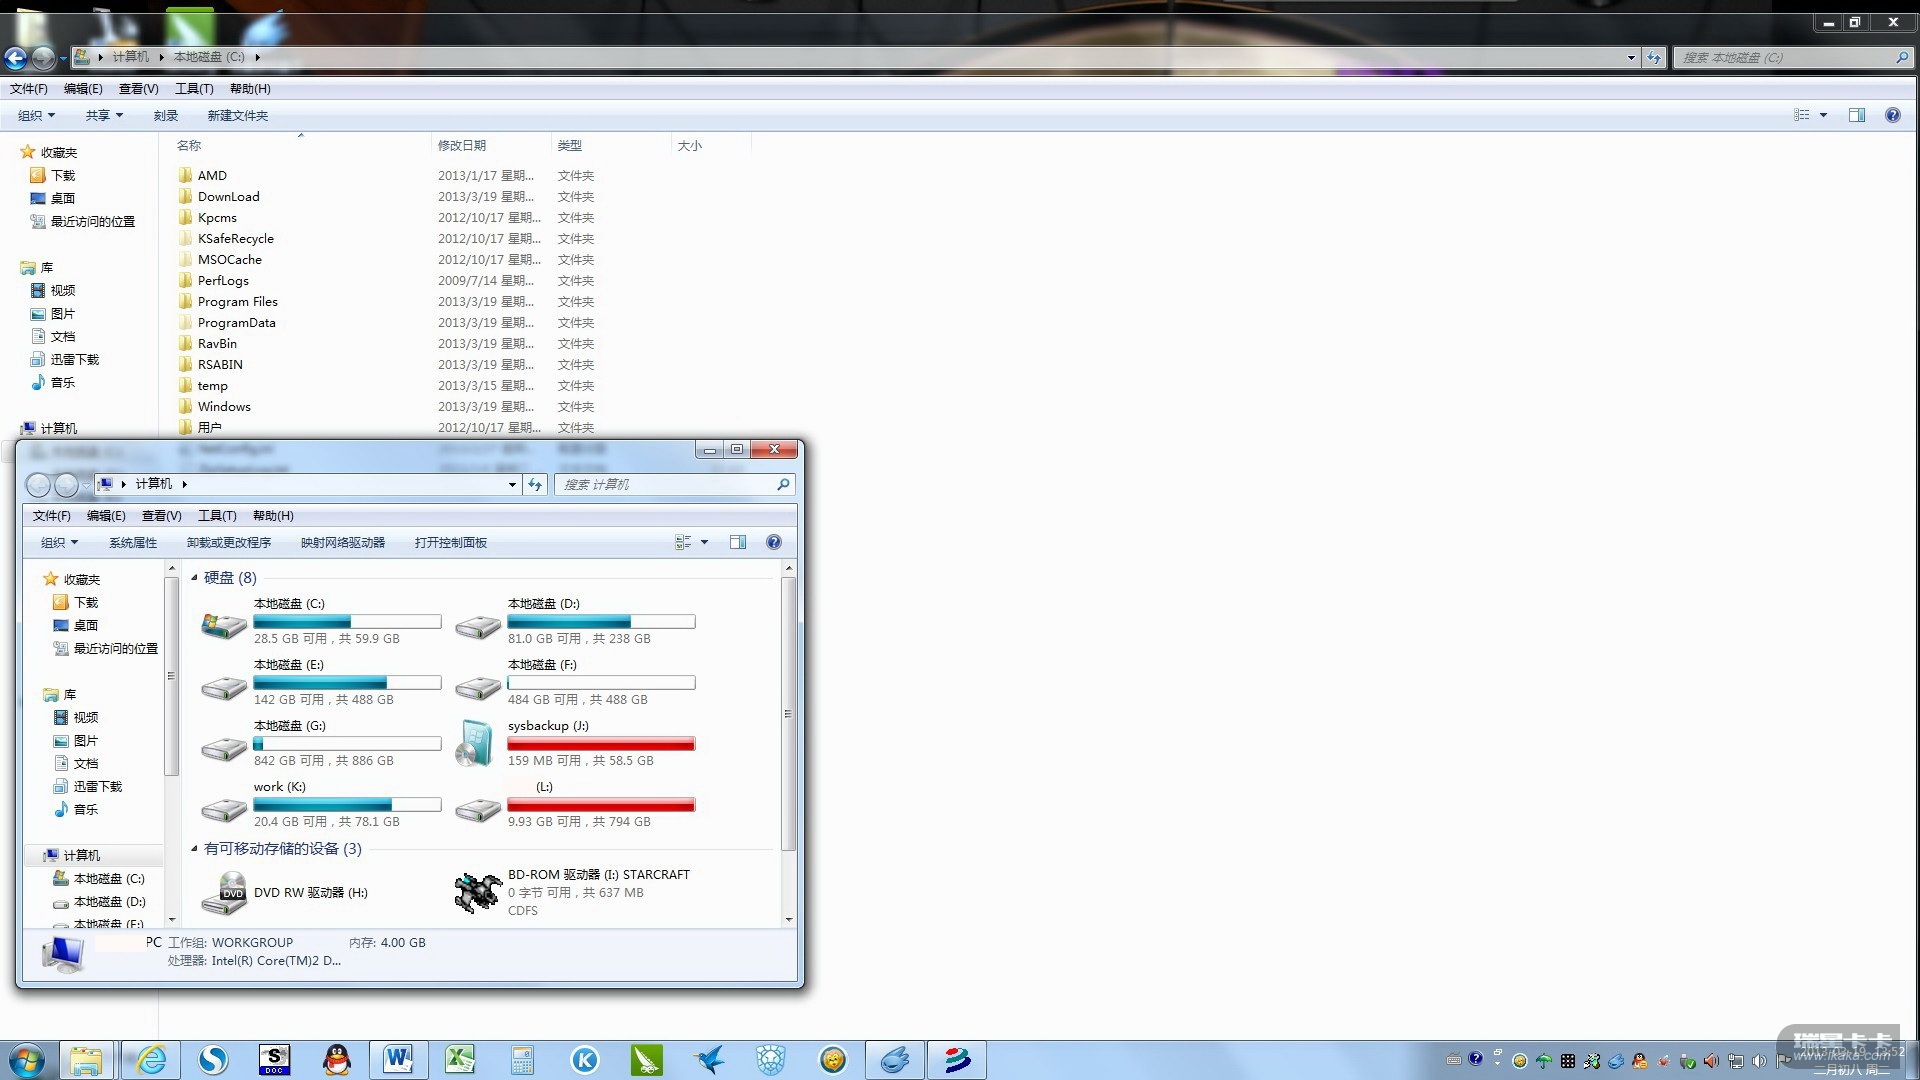The image size is (1920, 1080).
Task: Open view options dropdown in Computer window
Action: click(704, 542)
